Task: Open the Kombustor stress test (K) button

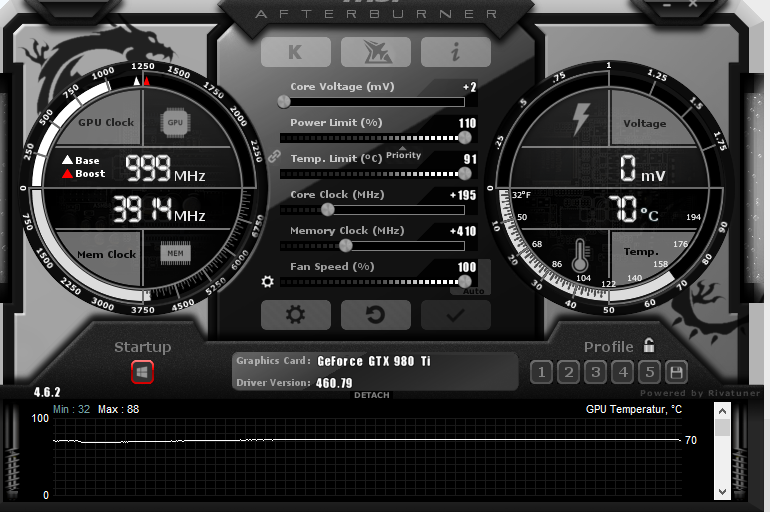Action: click(x=296, y=52)
